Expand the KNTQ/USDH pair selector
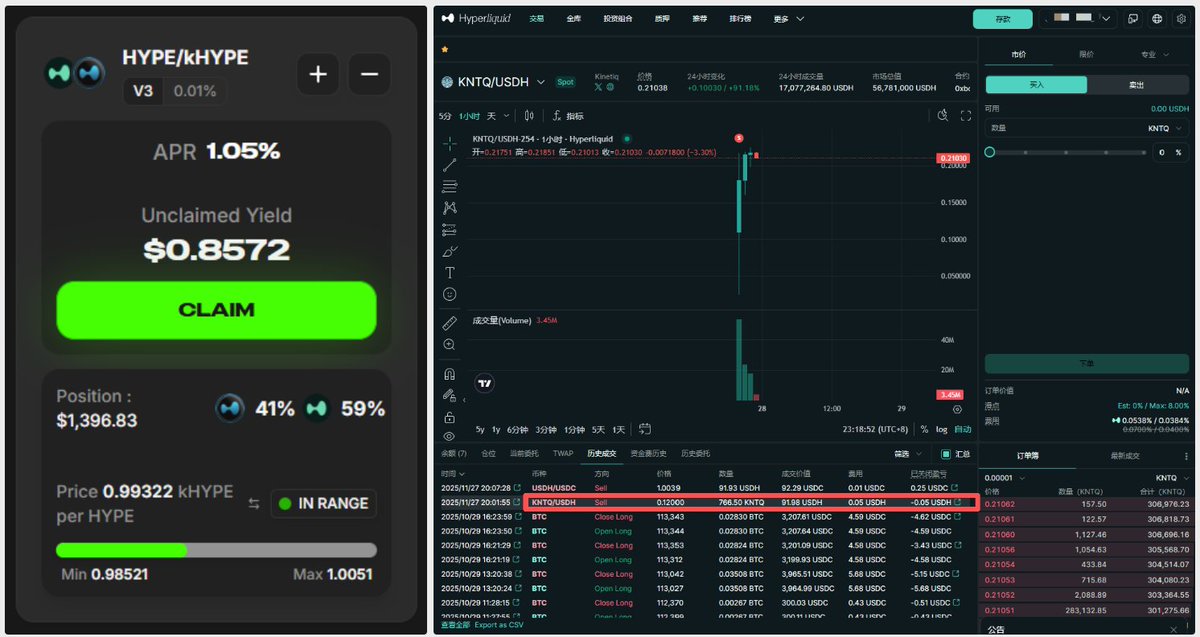Screen dimensions: 1200x637 pos(541,82)
